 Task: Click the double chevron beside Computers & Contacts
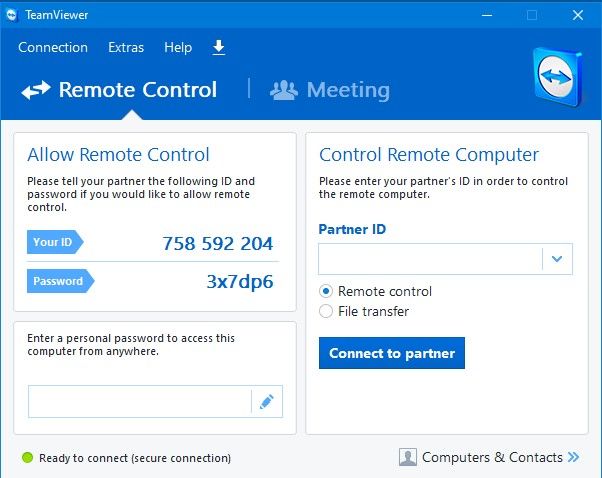tap(573, 457)
